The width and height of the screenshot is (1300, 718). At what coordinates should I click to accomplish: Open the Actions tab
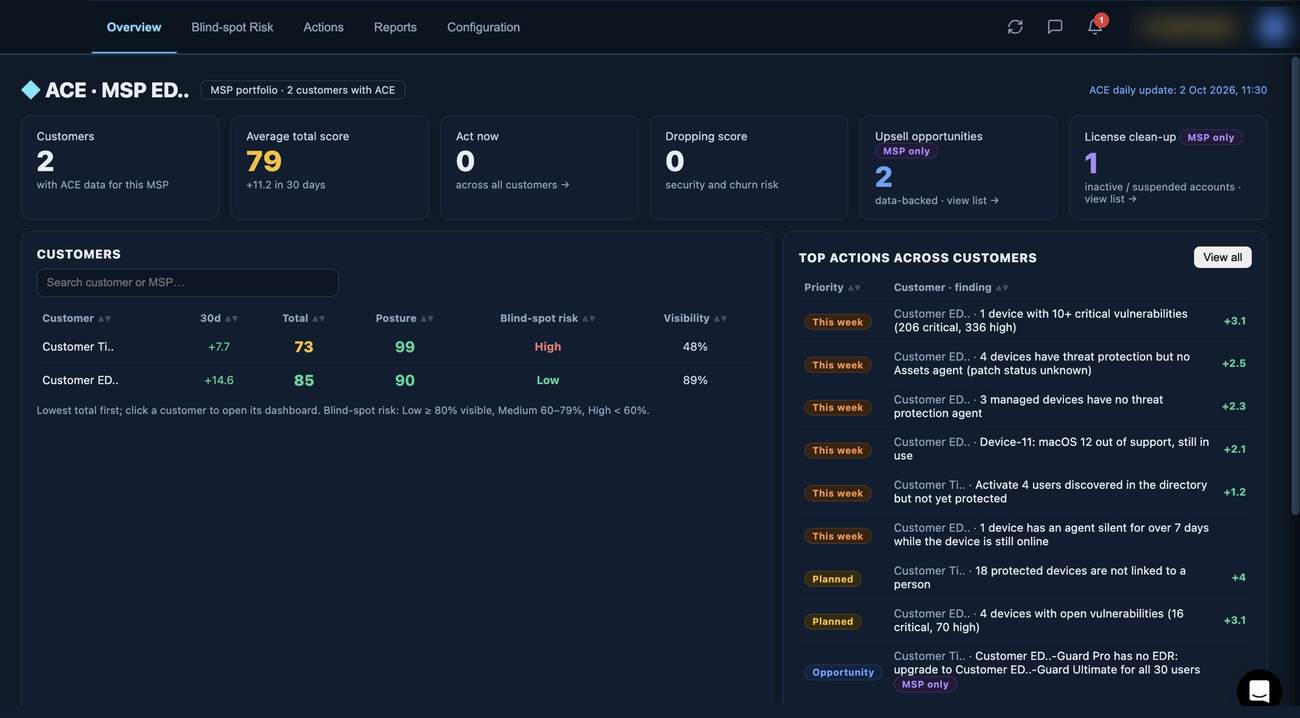point(324,27)
